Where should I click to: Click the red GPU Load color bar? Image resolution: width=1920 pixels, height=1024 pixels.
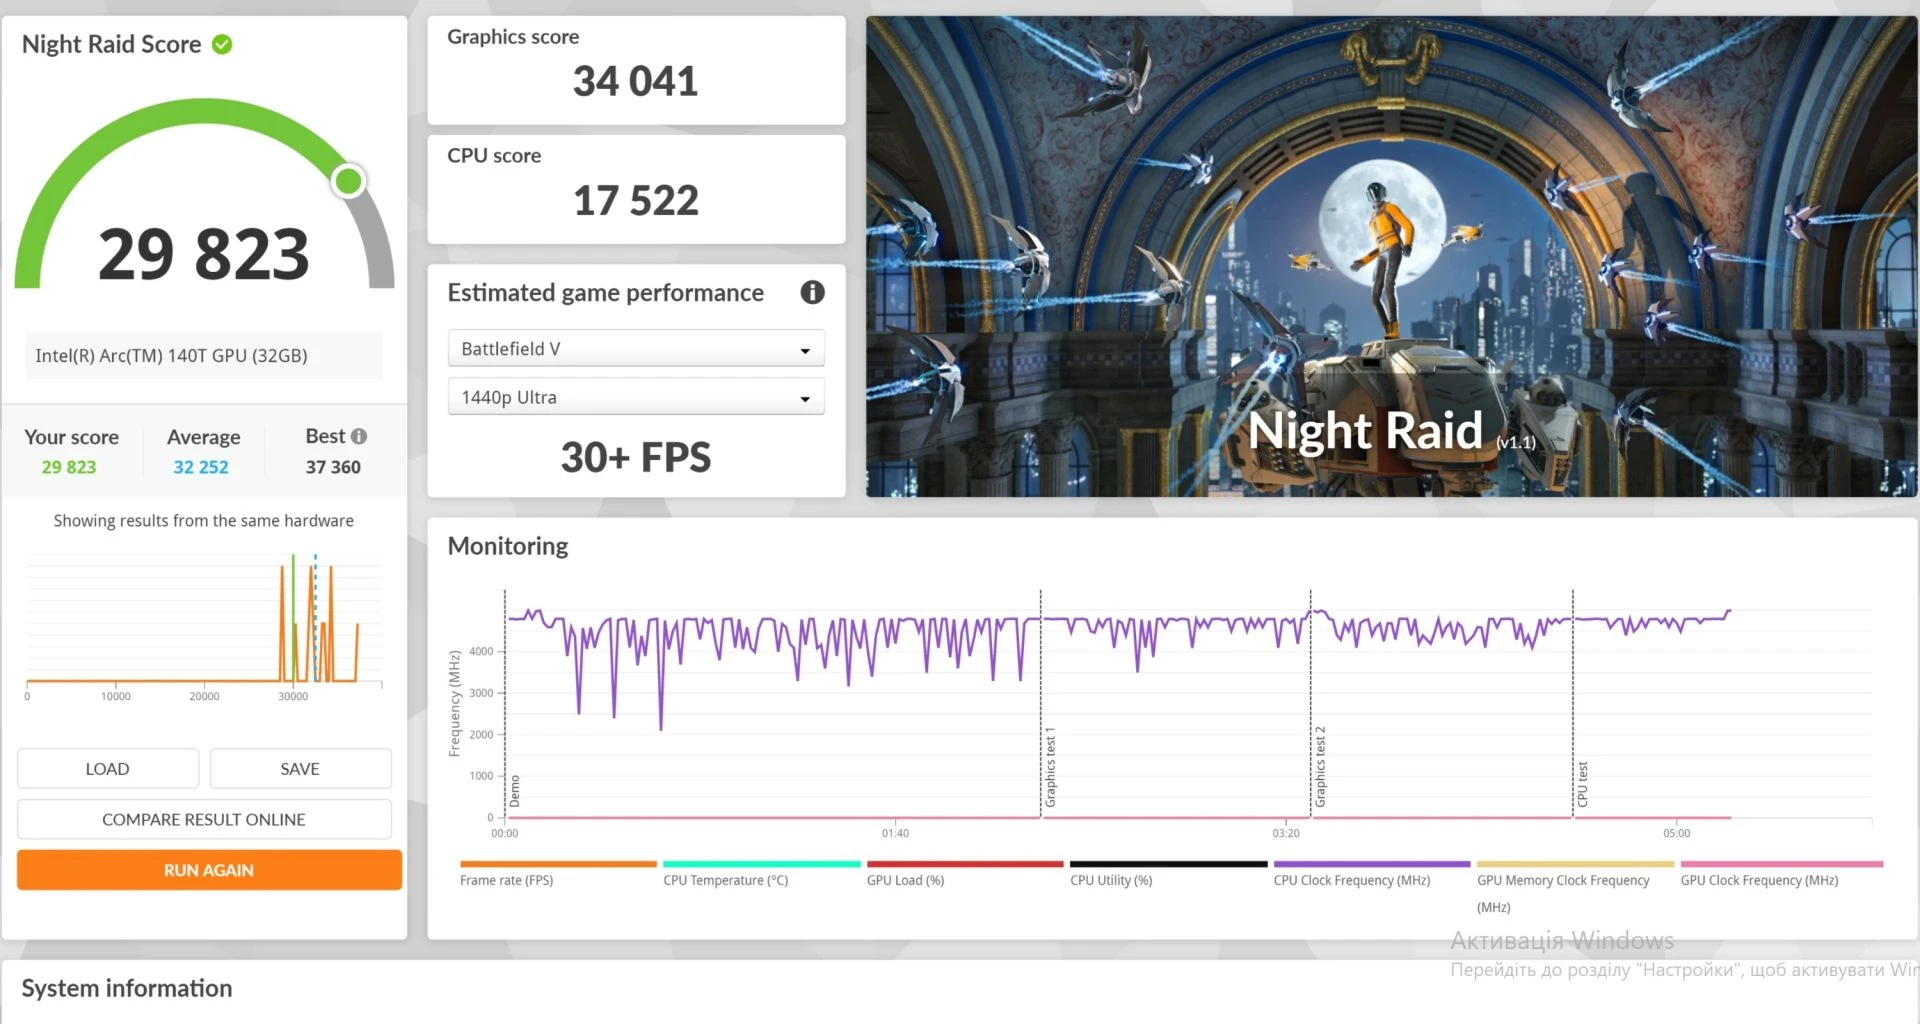[965, 864]
